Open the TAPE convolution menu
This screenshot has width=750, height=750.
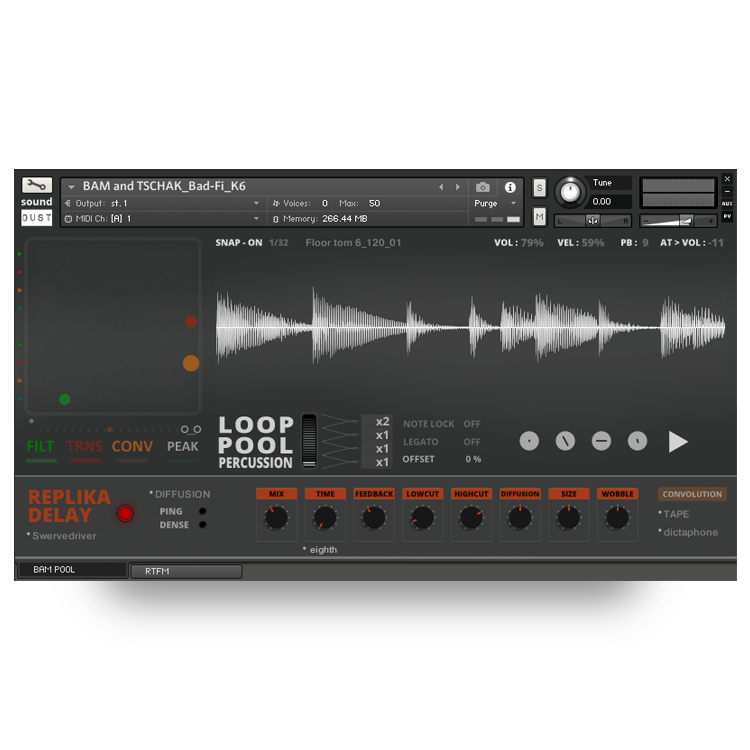[673, 514]
